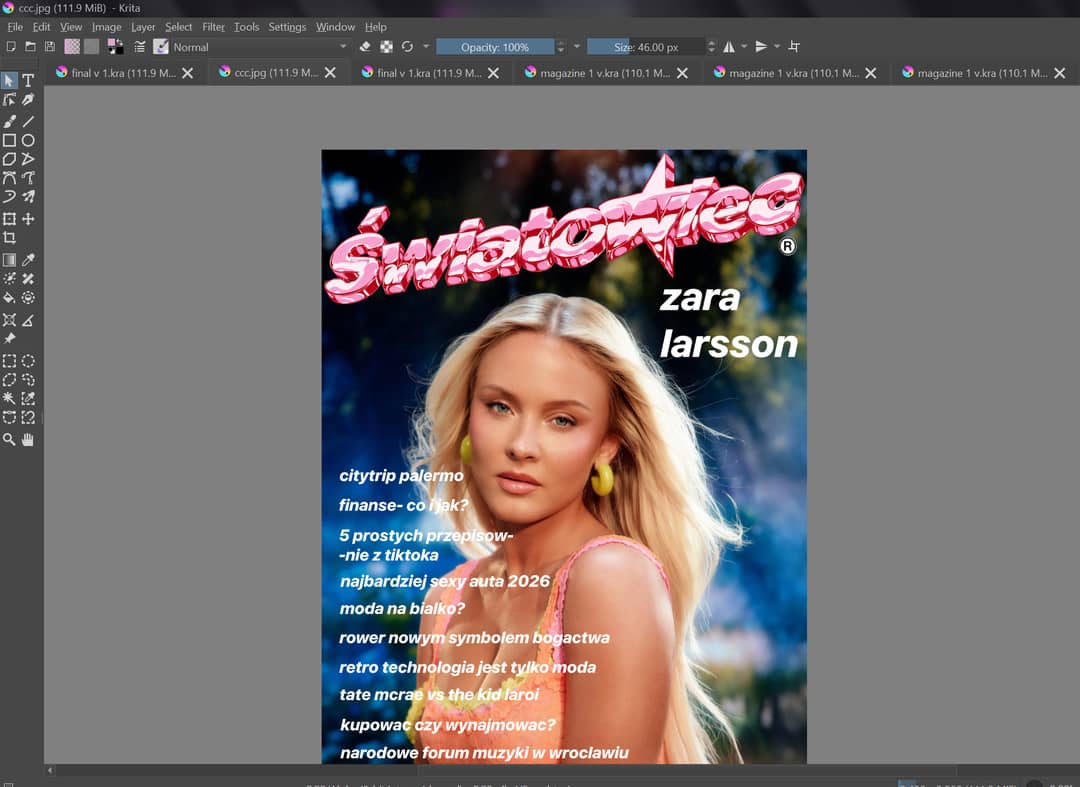Select the Edit Shapes tool

(9, 100)
